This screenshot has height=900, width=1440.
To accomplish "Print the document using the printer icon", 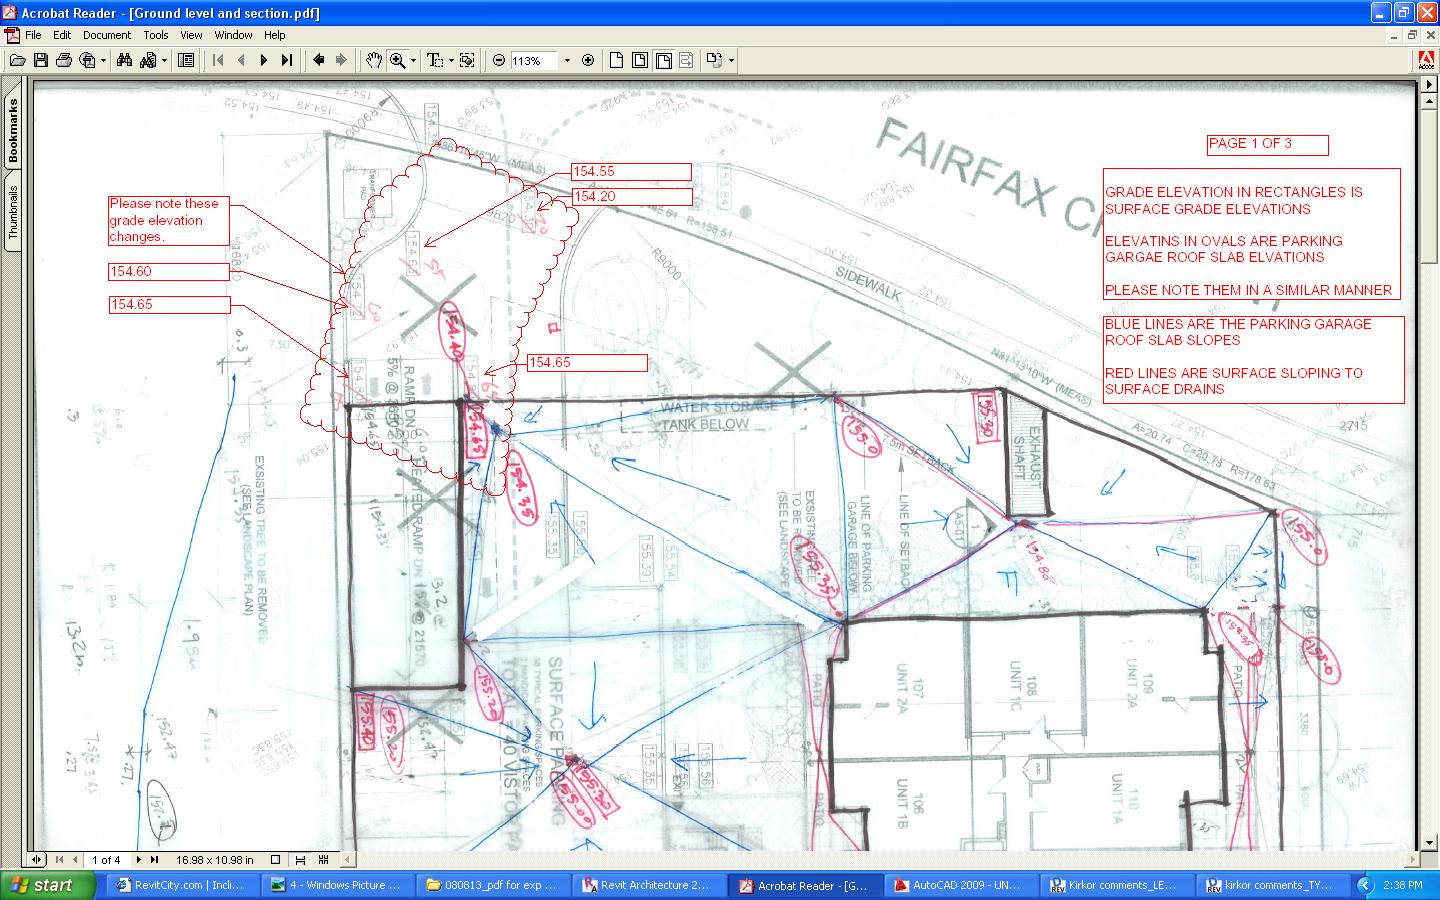I will (x=64, y=60).
